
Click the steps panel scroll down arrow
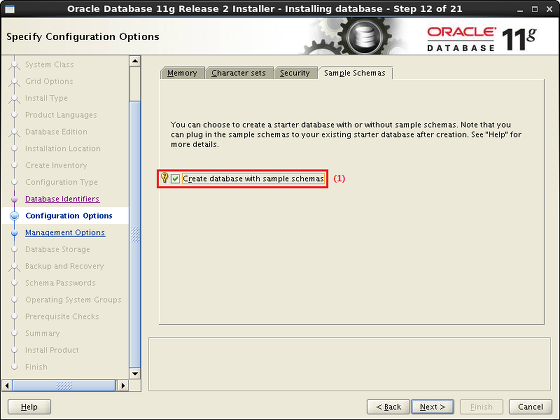coord(135,374)
